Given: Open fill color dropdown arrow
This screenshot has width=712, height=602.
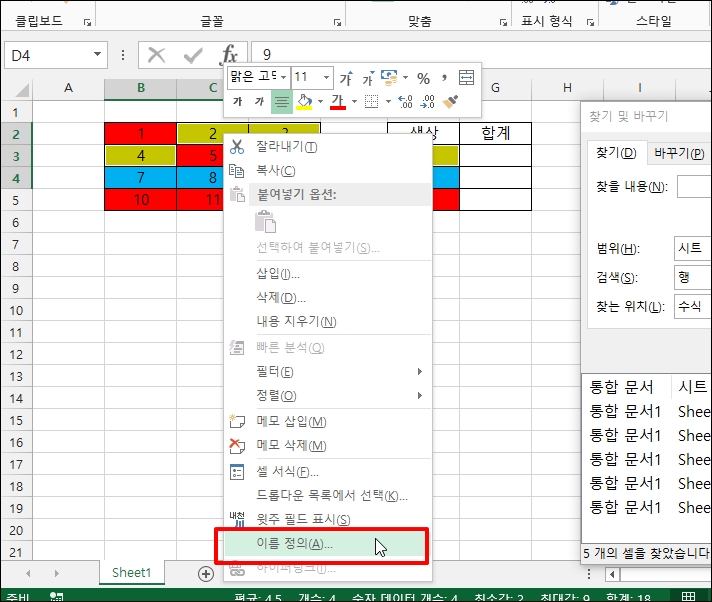Looking at the screenshot, I should click(320, 101).
